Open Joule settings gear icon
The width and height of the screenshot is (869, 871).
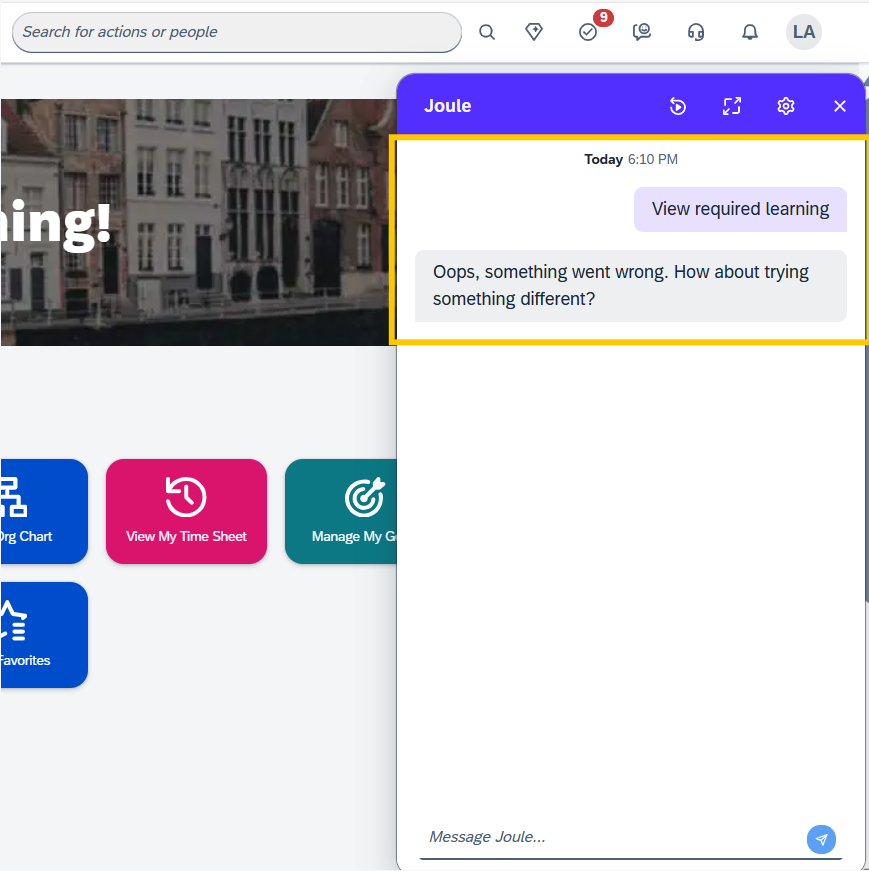point(786,106)
